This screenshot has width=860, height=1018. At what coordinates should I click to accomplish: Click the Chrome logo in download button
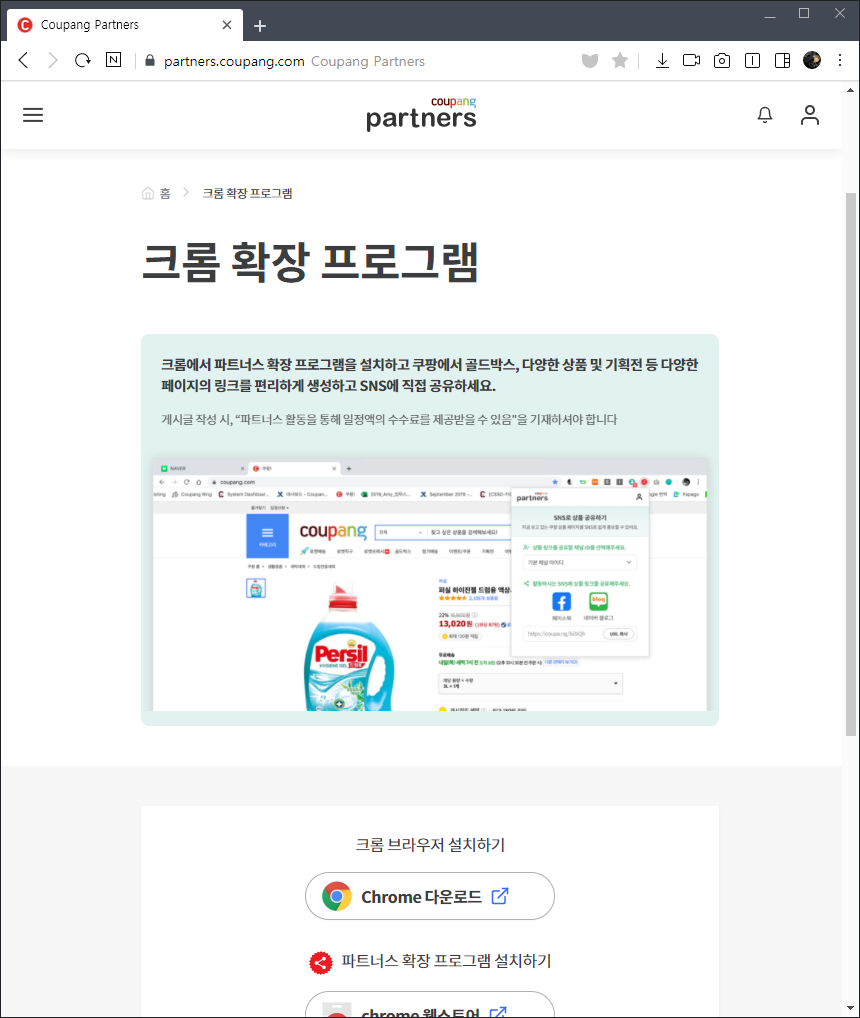[x=337, y=896]
